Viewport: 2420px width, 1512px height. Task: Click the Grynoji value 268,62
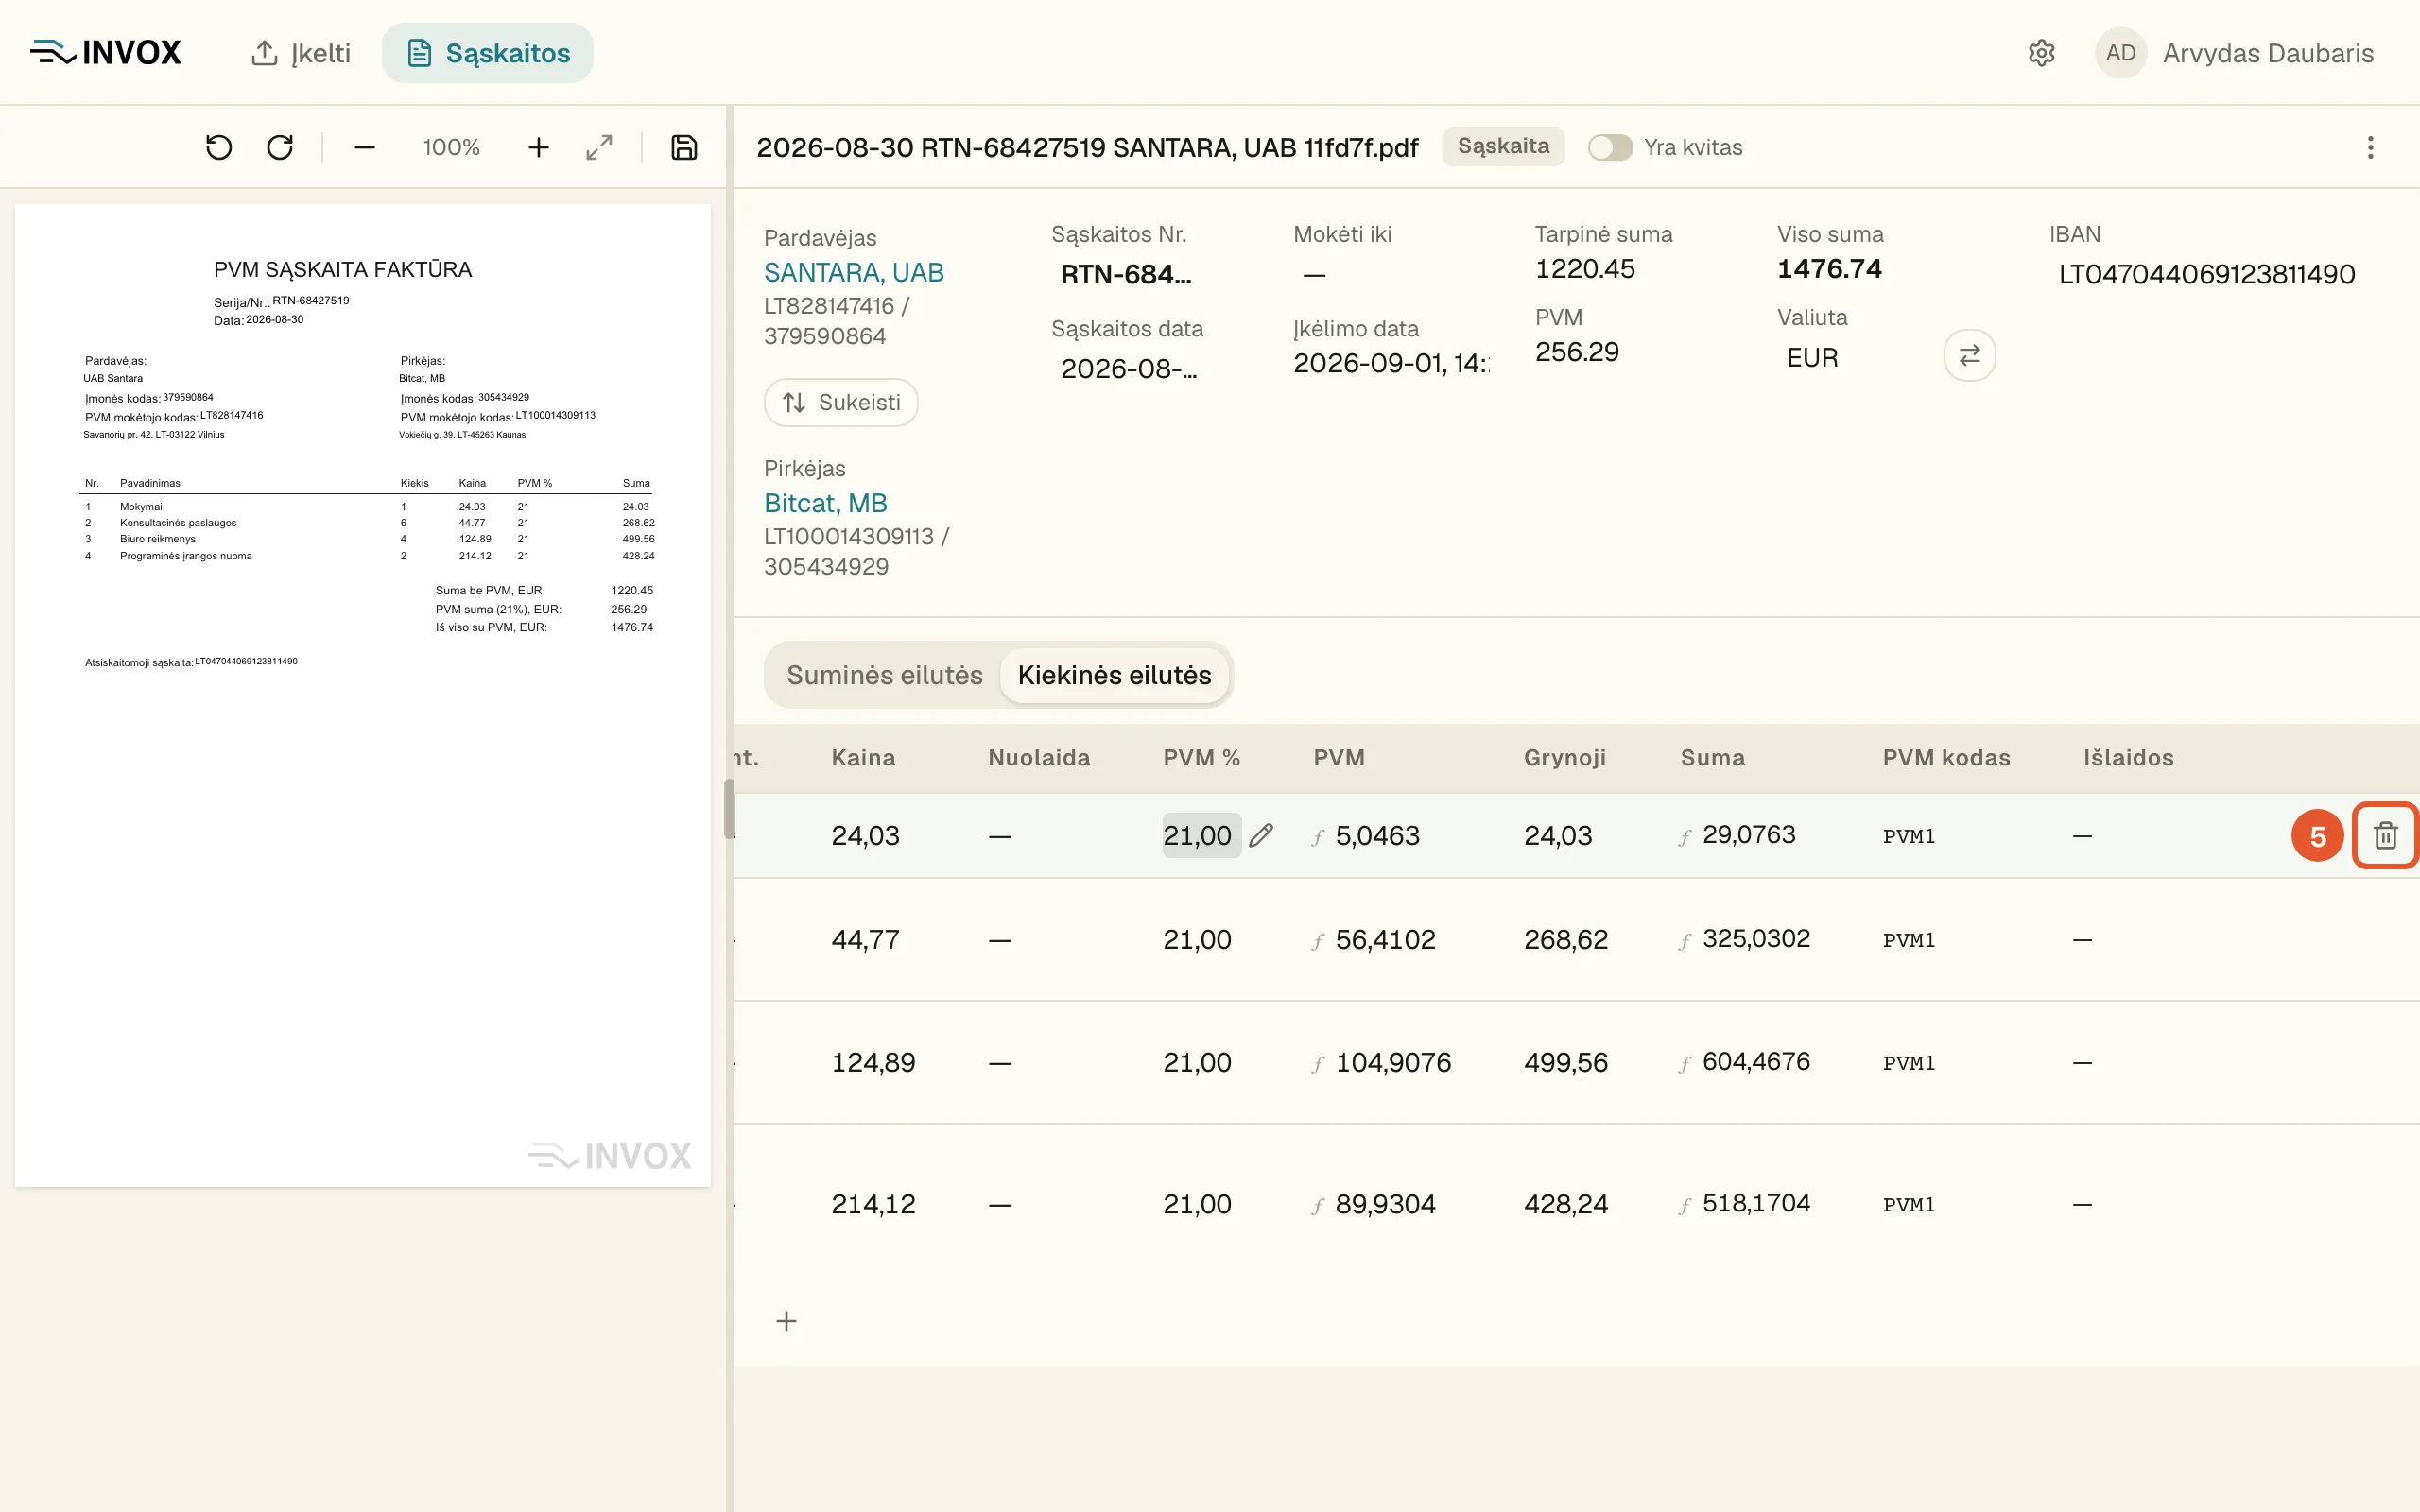(x=1566, y=940)
